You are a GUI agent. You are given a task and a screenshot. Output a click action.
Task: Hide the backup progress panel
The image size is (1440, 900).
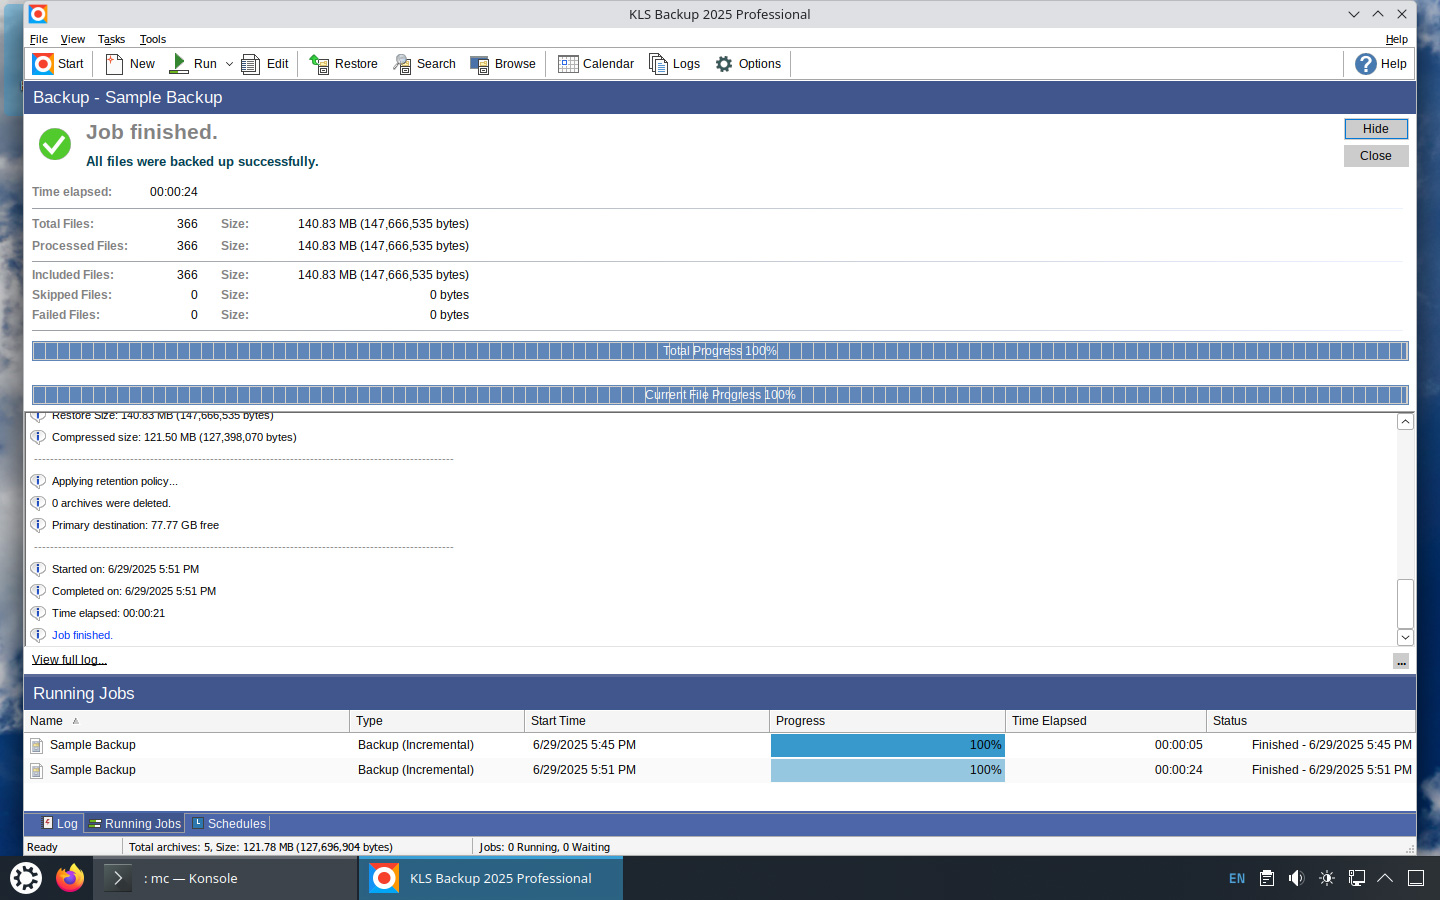point(1376,129)
